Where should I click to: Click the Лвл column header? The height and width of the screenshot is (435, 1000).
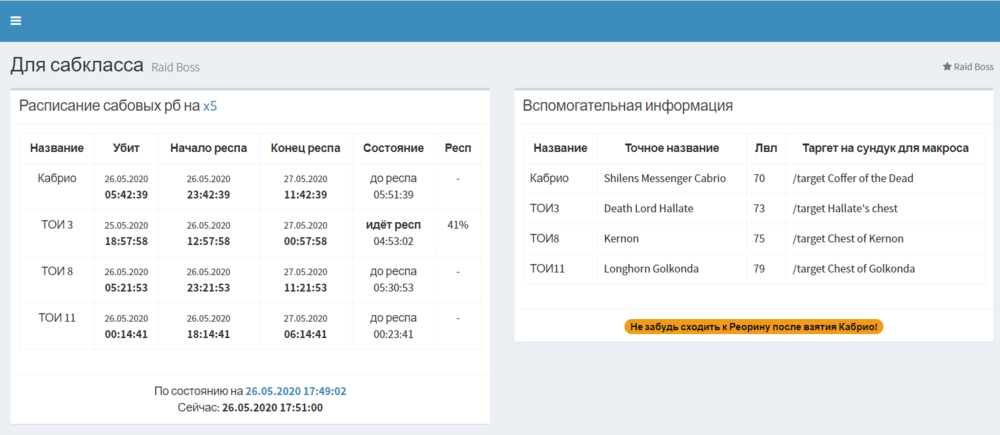[x=766, y=148]
